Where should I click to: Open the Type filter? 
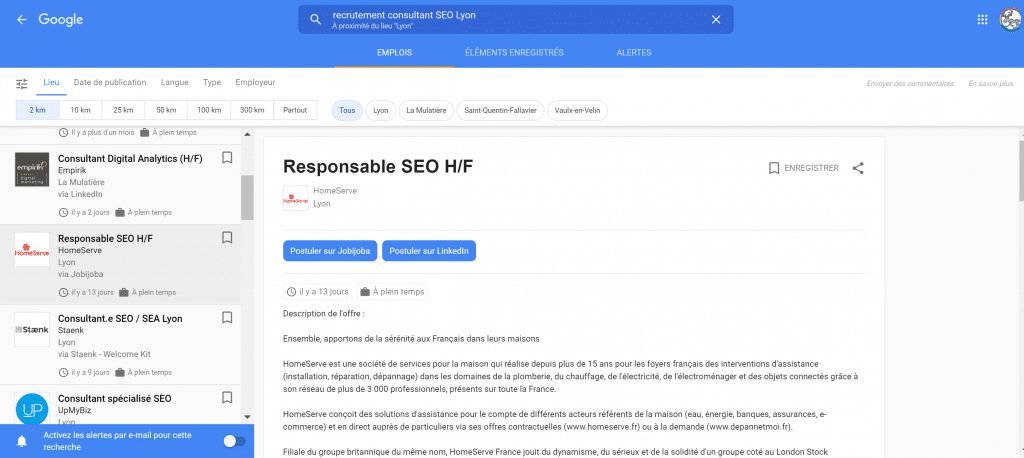(x=212, y=82)
